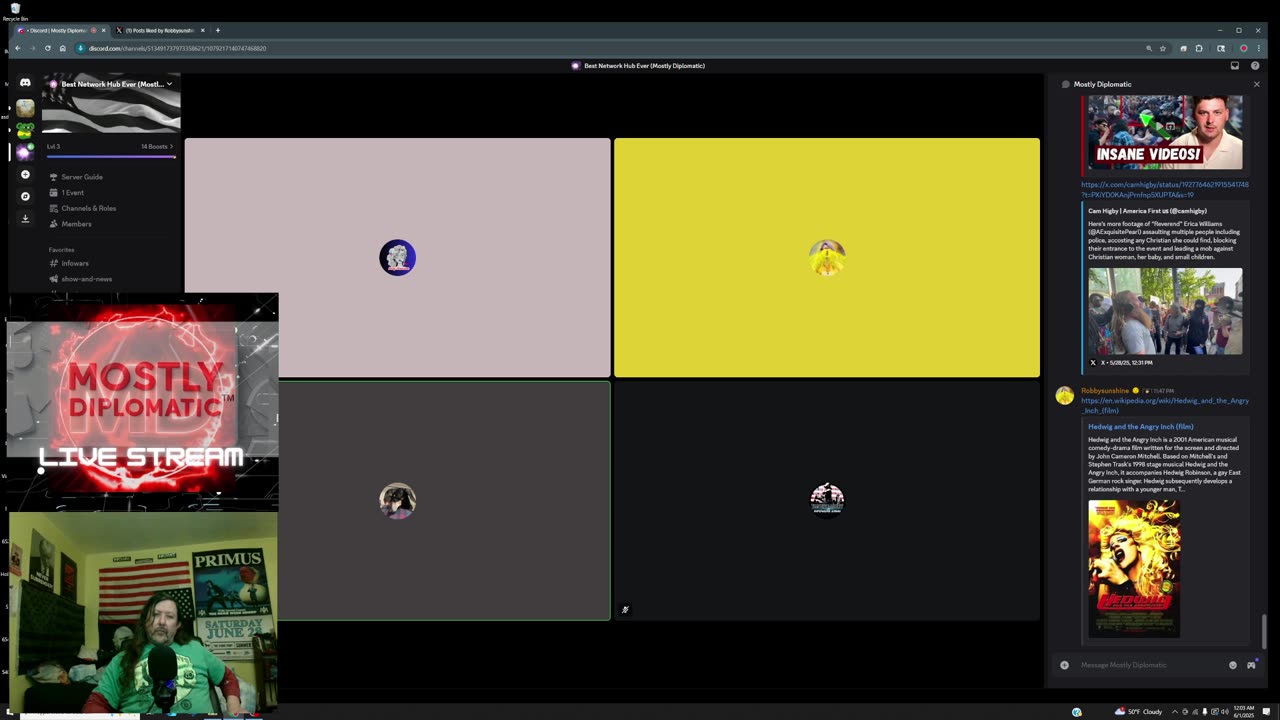Click muted microphone icon on speaking tile

pos(625,609)
